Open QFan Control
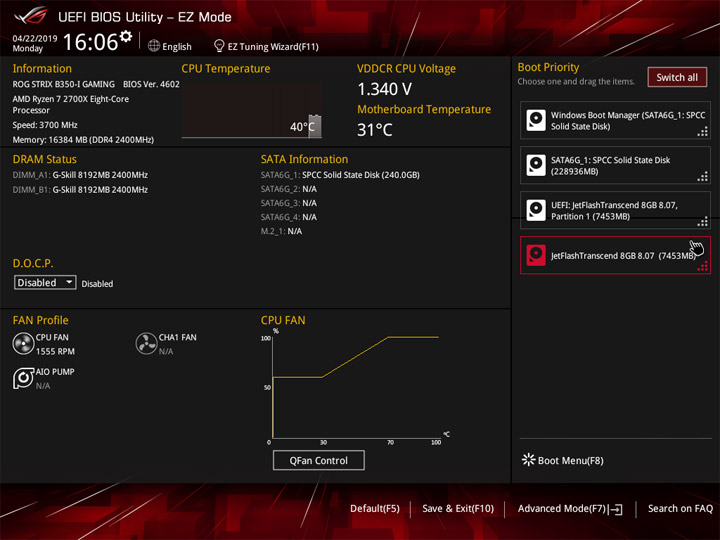This screenshot has width=720, height=540. click(319, 460)
